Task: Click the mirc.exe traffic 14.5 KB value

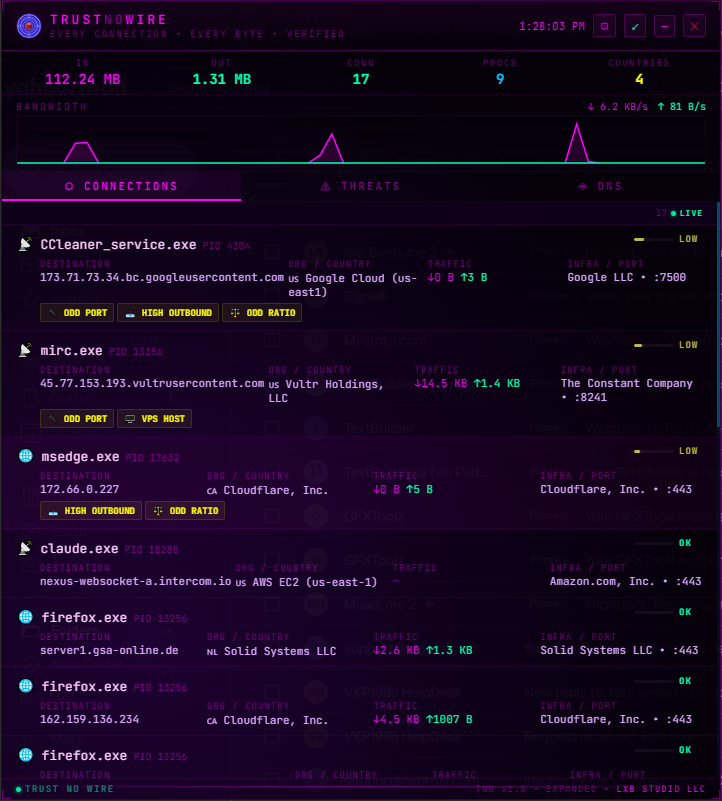Action: [440, 384]
